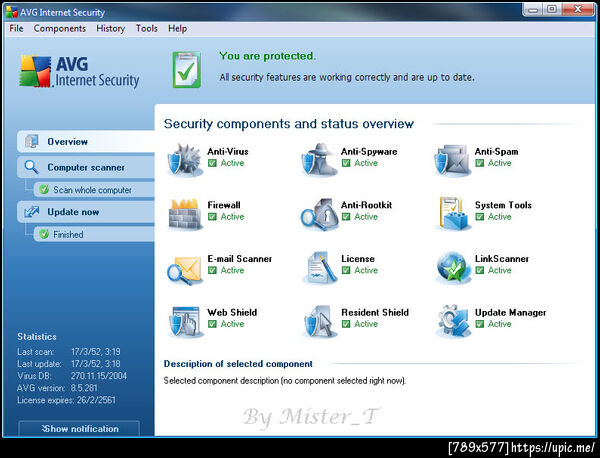This screenshot has height=458, width=600.
Task: Open the Firewall brick wall icon
Action: (x=185, y=214)
